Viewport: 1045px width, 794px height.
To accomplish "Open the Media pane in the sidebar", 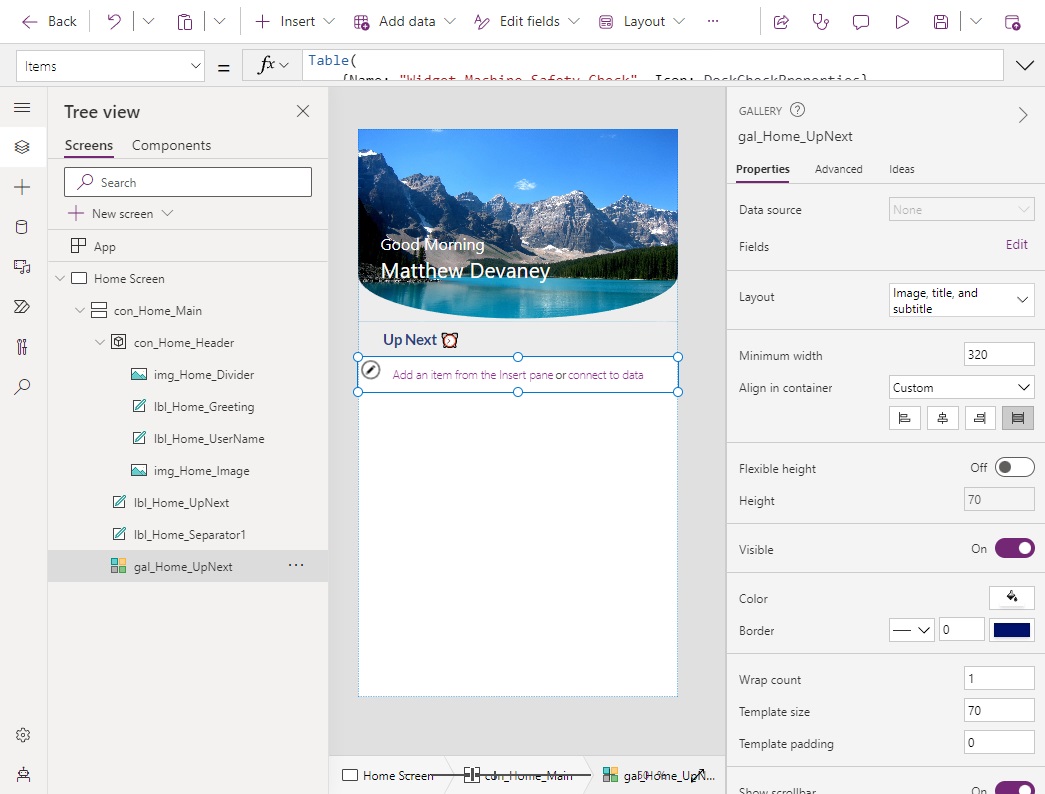I will tap(22, 266).
